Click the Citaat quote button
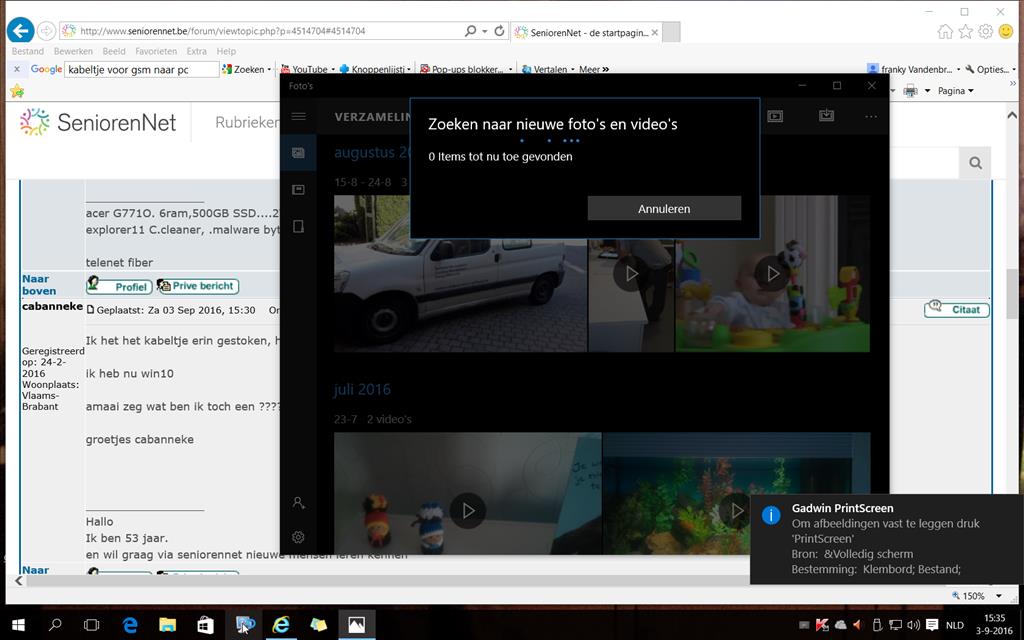The height and width of the screenshot is (640, 1024). tap(957, 310)
